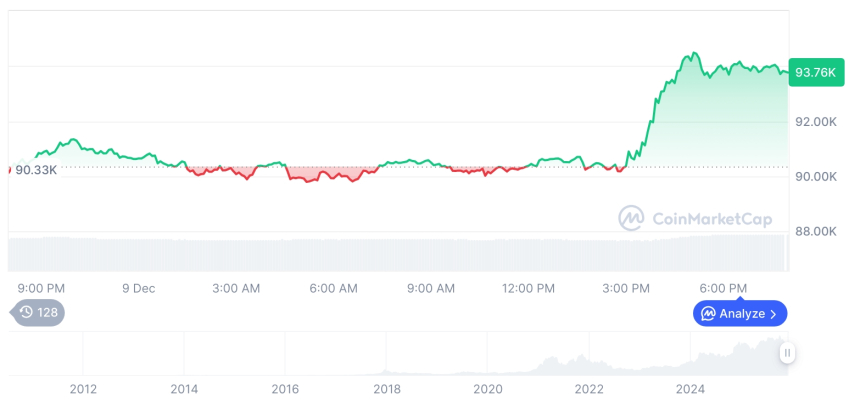The width and height of the screenshot is (860, 401).
Task: Select year 2024 on the range navigator
Action: point(690,389)
